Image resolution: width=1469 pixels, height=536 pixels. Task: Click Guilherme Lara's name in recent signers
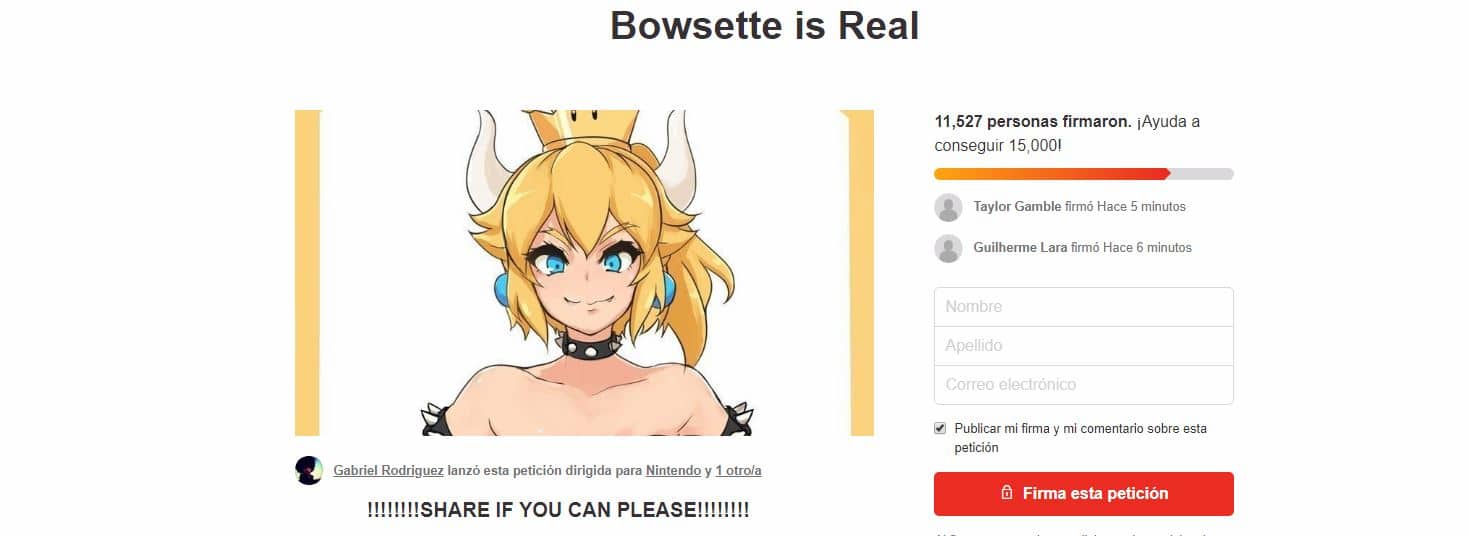pyautogui.click(x=1020, y=247)
